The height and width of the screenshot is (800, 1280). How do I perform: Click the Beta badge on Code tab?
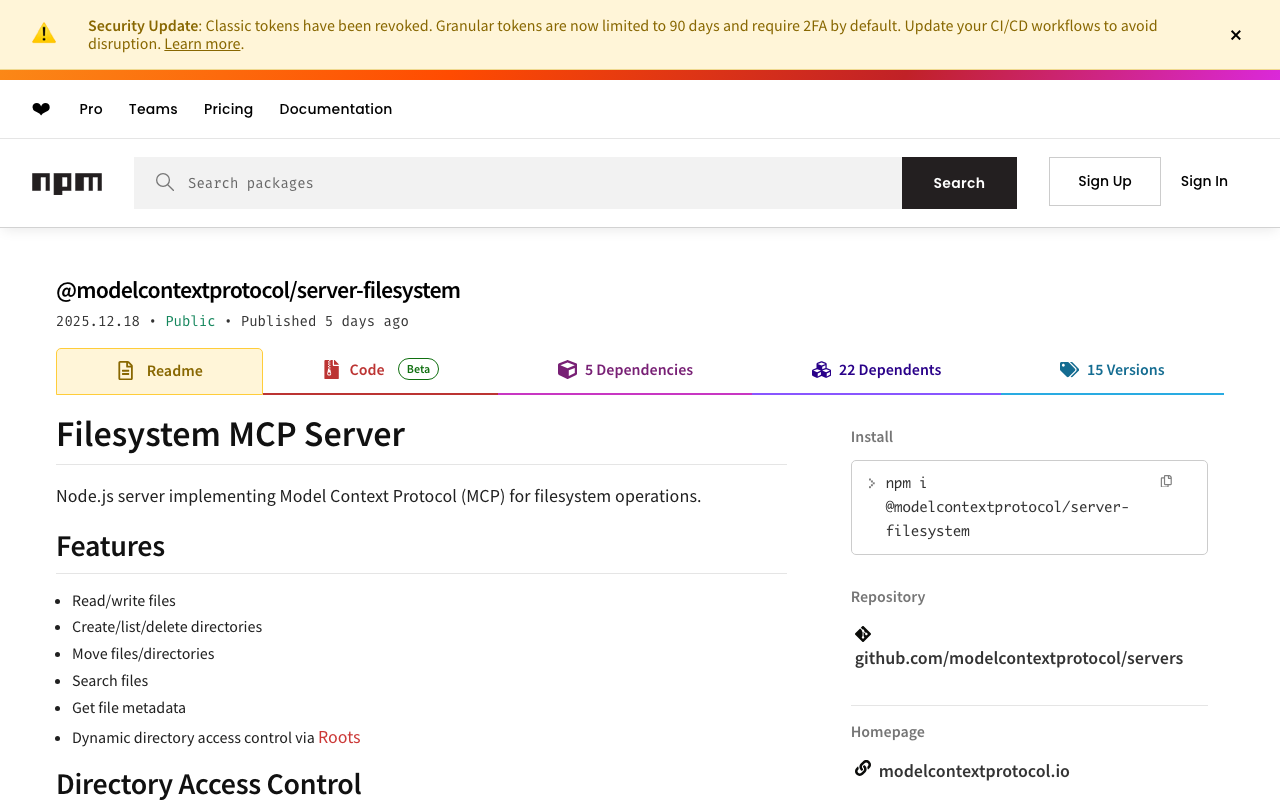point(418,369)
